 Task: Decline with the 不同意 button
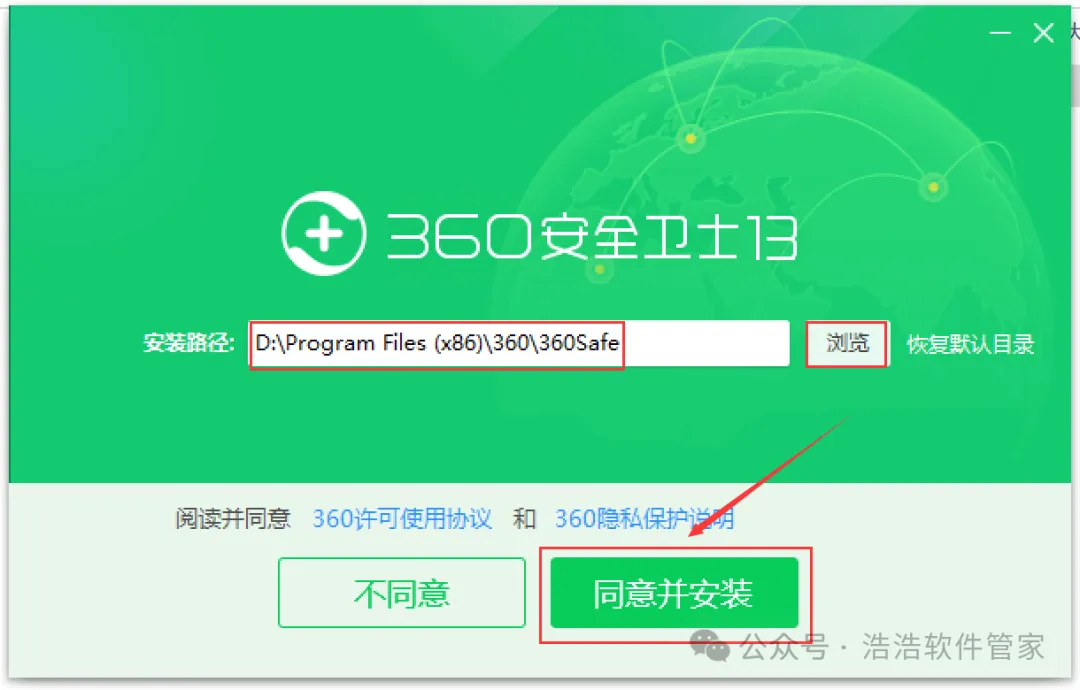tap(402, 593)
